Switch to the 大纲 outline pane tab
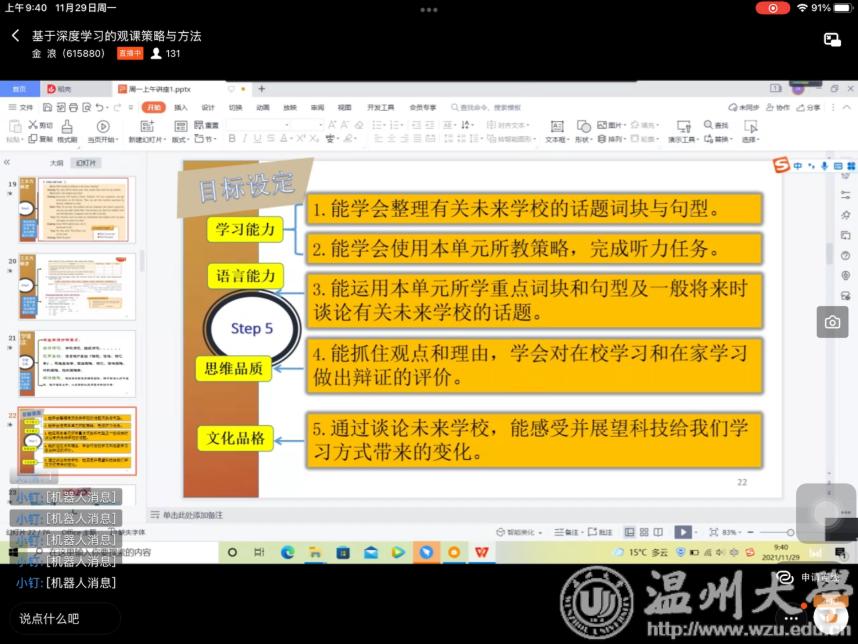Viewport: 858px width, 644px height. 56,163
